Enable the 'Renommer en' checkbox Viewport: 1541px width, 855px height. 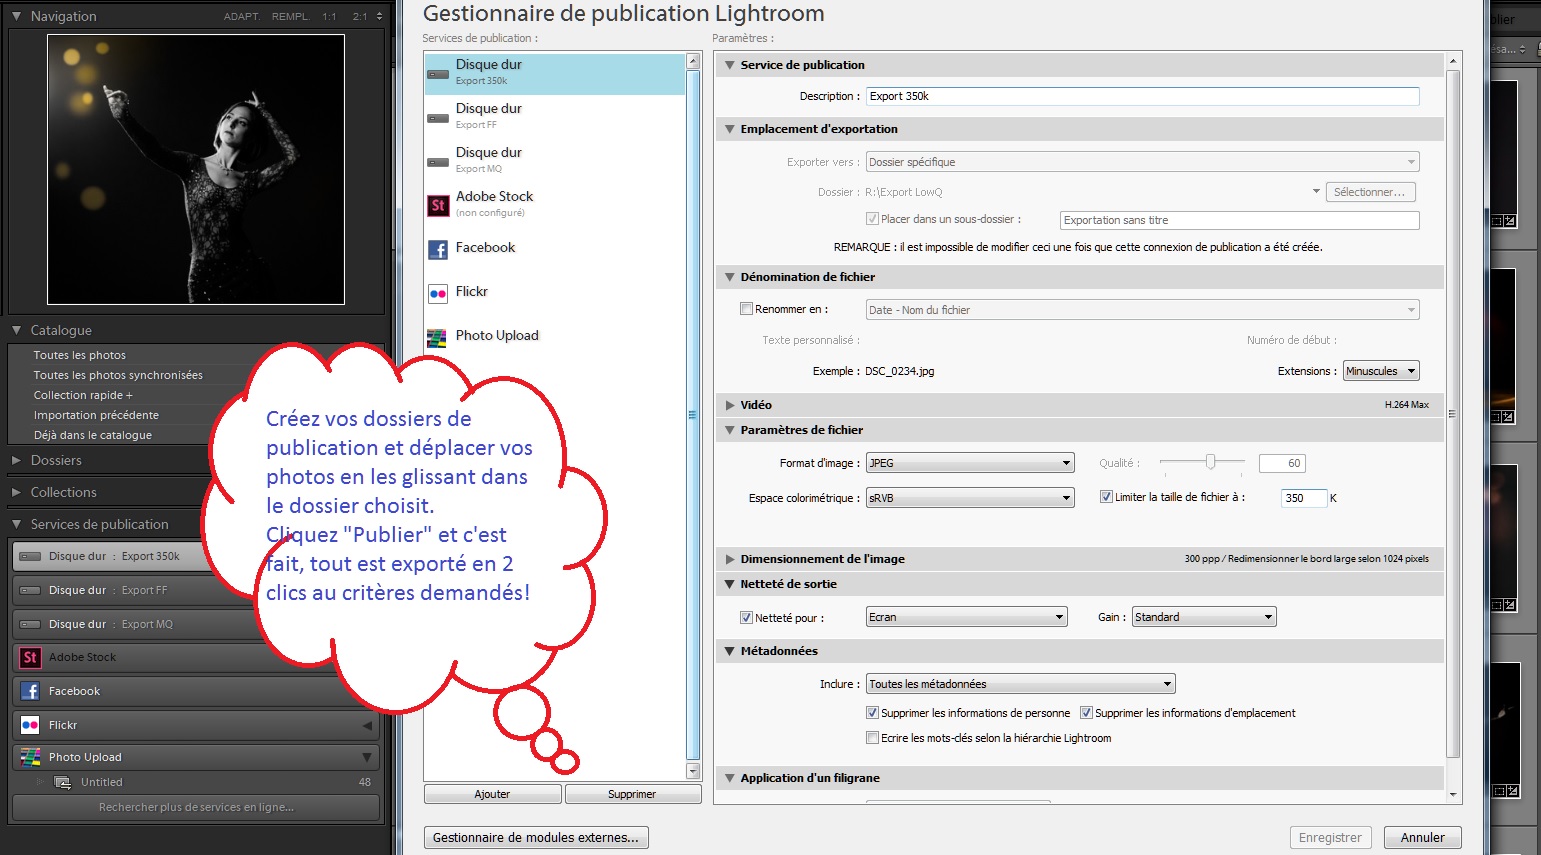pyautogui.click(x=746, y=309)
